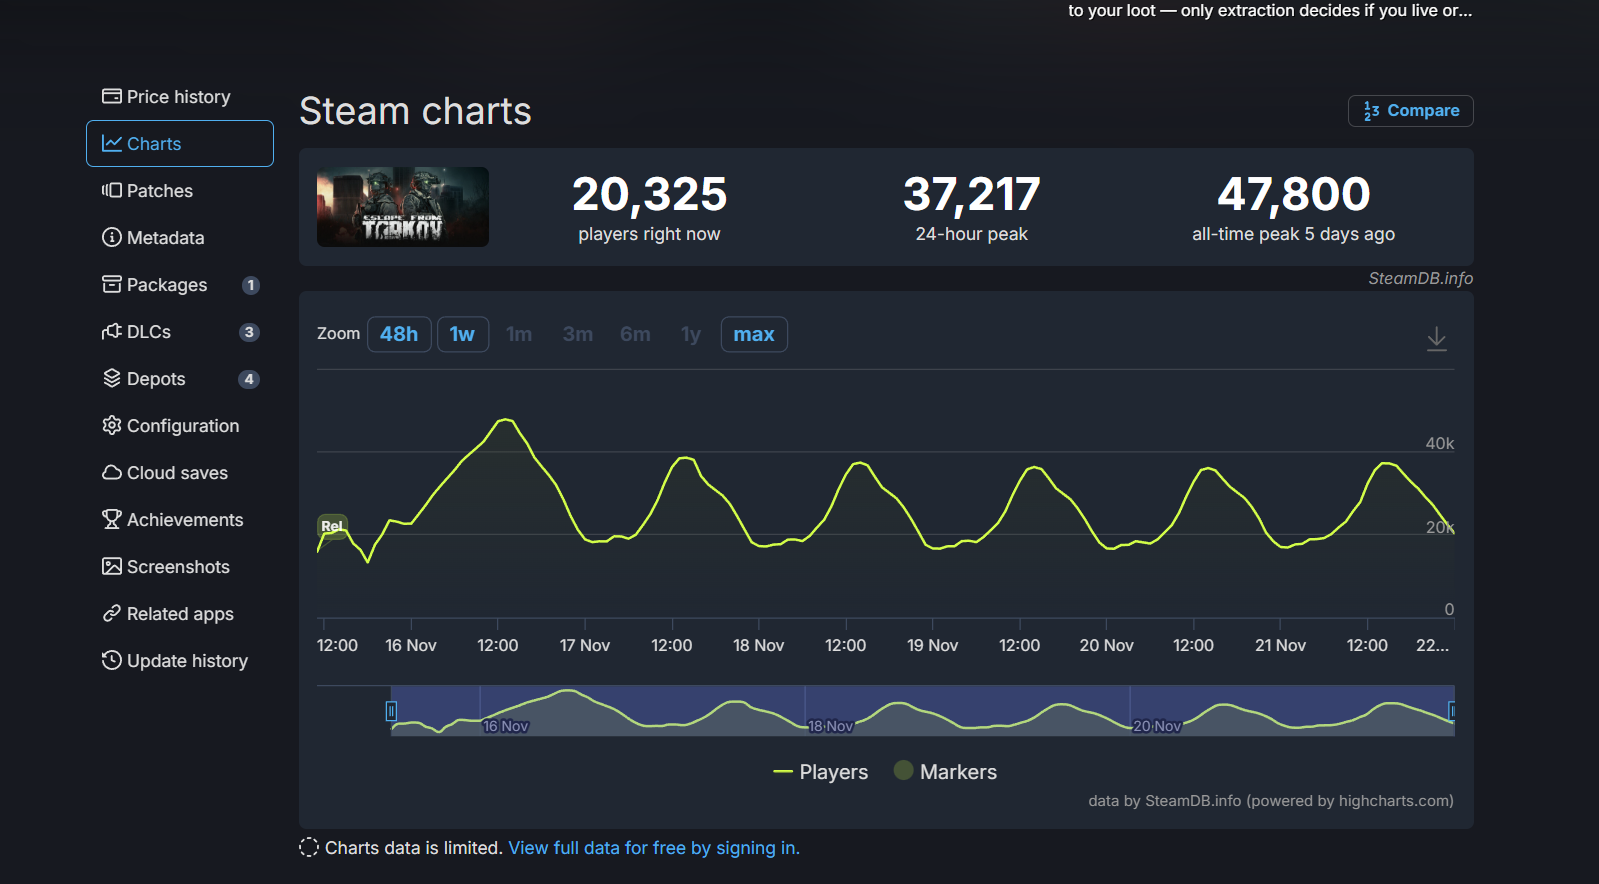The image size is (1599, 884).
Task: Click the 16 Nov axis label
Action: coord(411,645)
